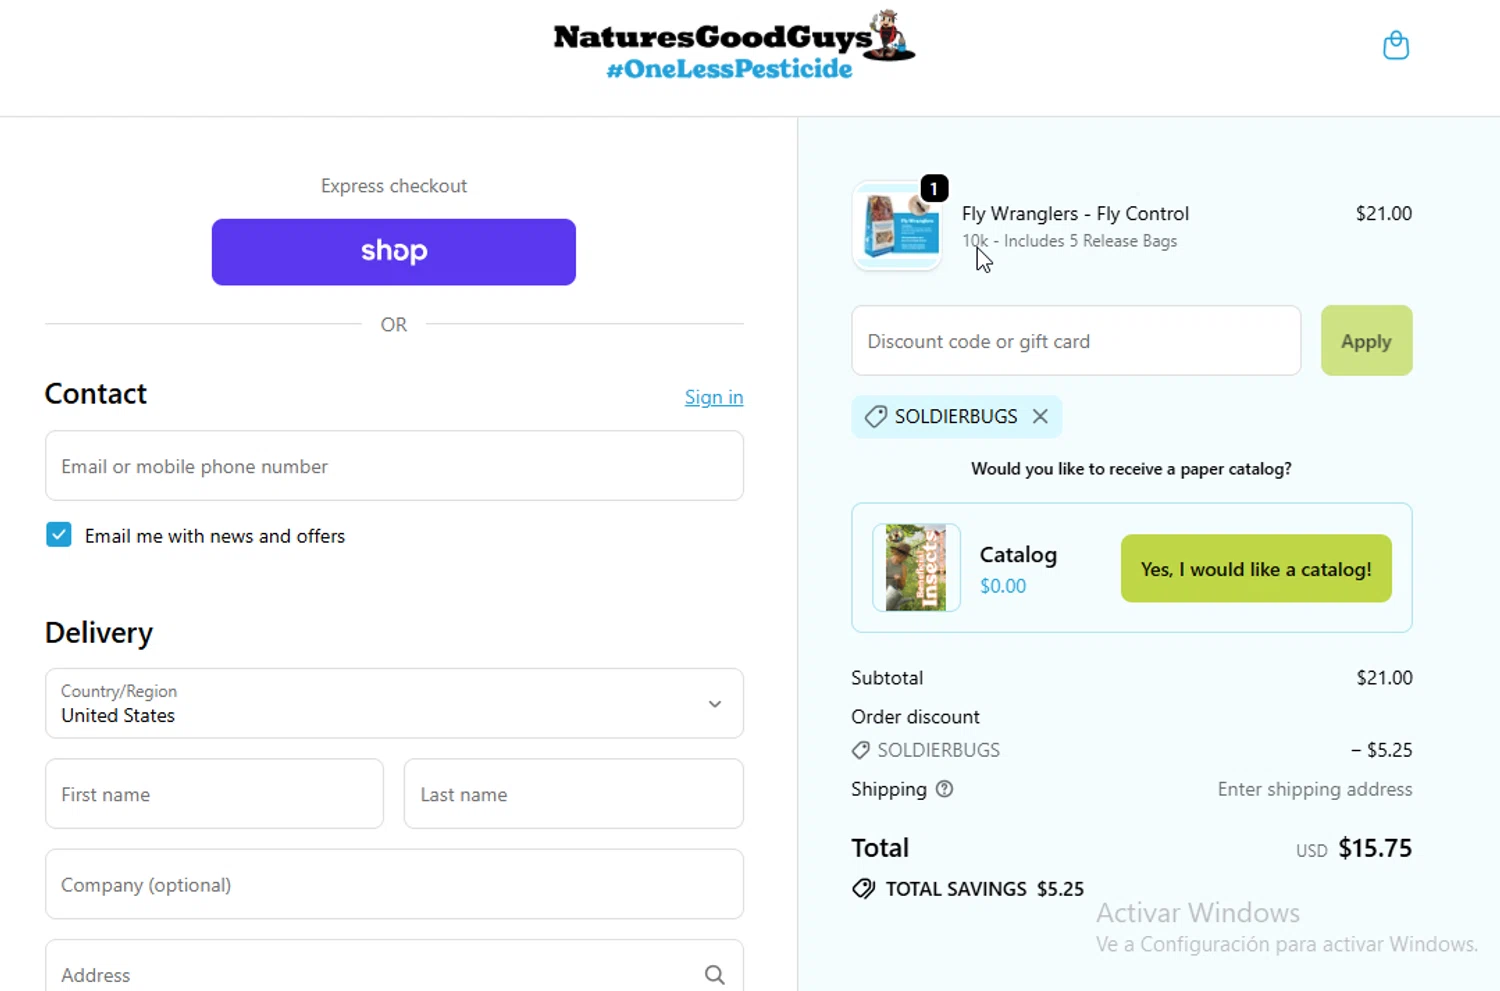Click the Enter shipping address text
Screen dimensions: 1500x991
tap(1314, 789)
